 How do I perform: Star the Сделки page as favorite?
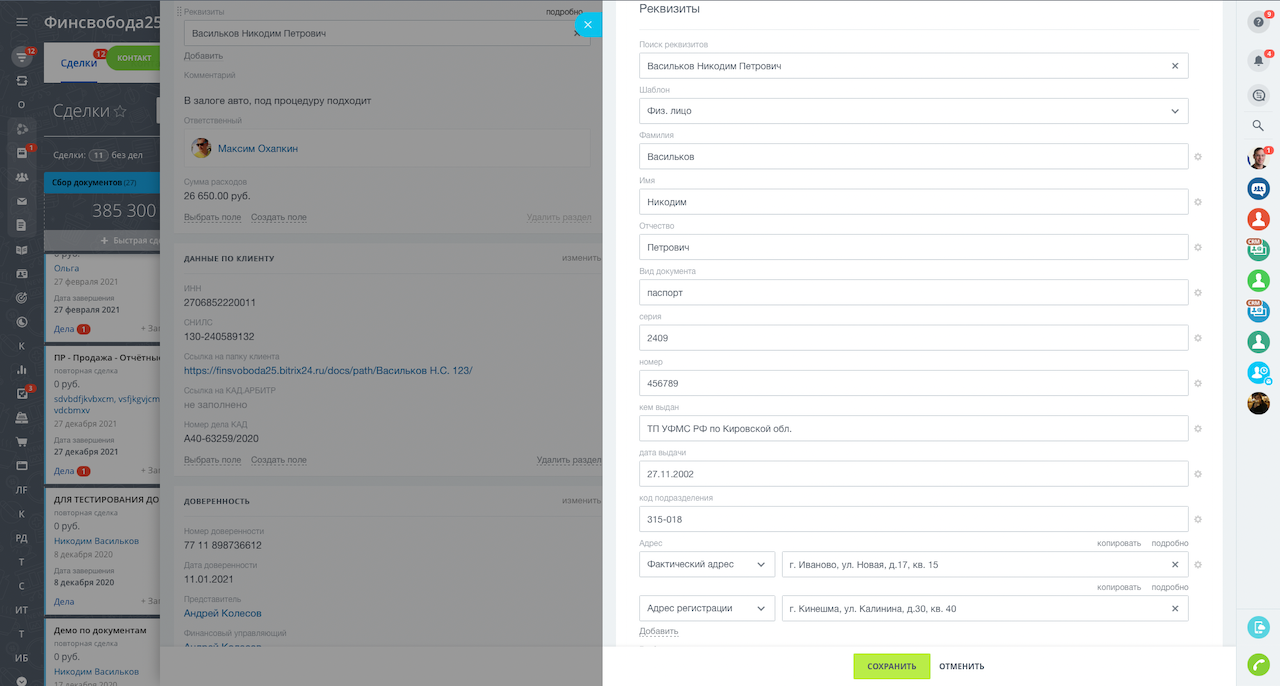(x=120, y=111)
